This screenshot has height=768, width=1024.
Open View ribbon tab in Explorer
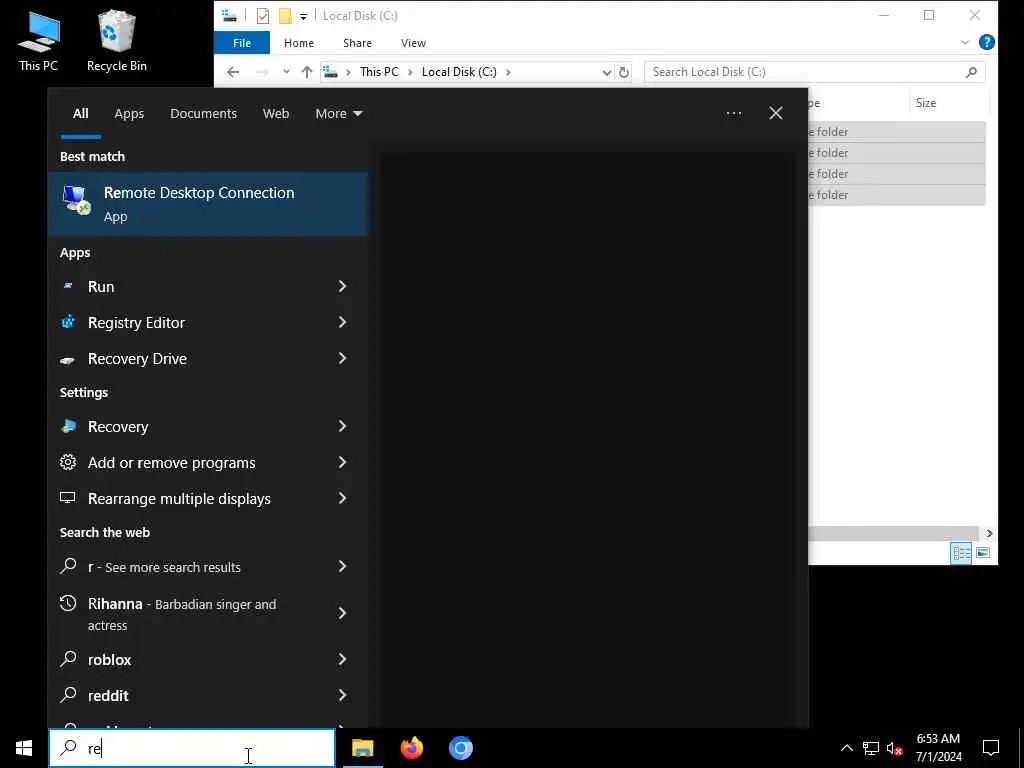point(413,43)
